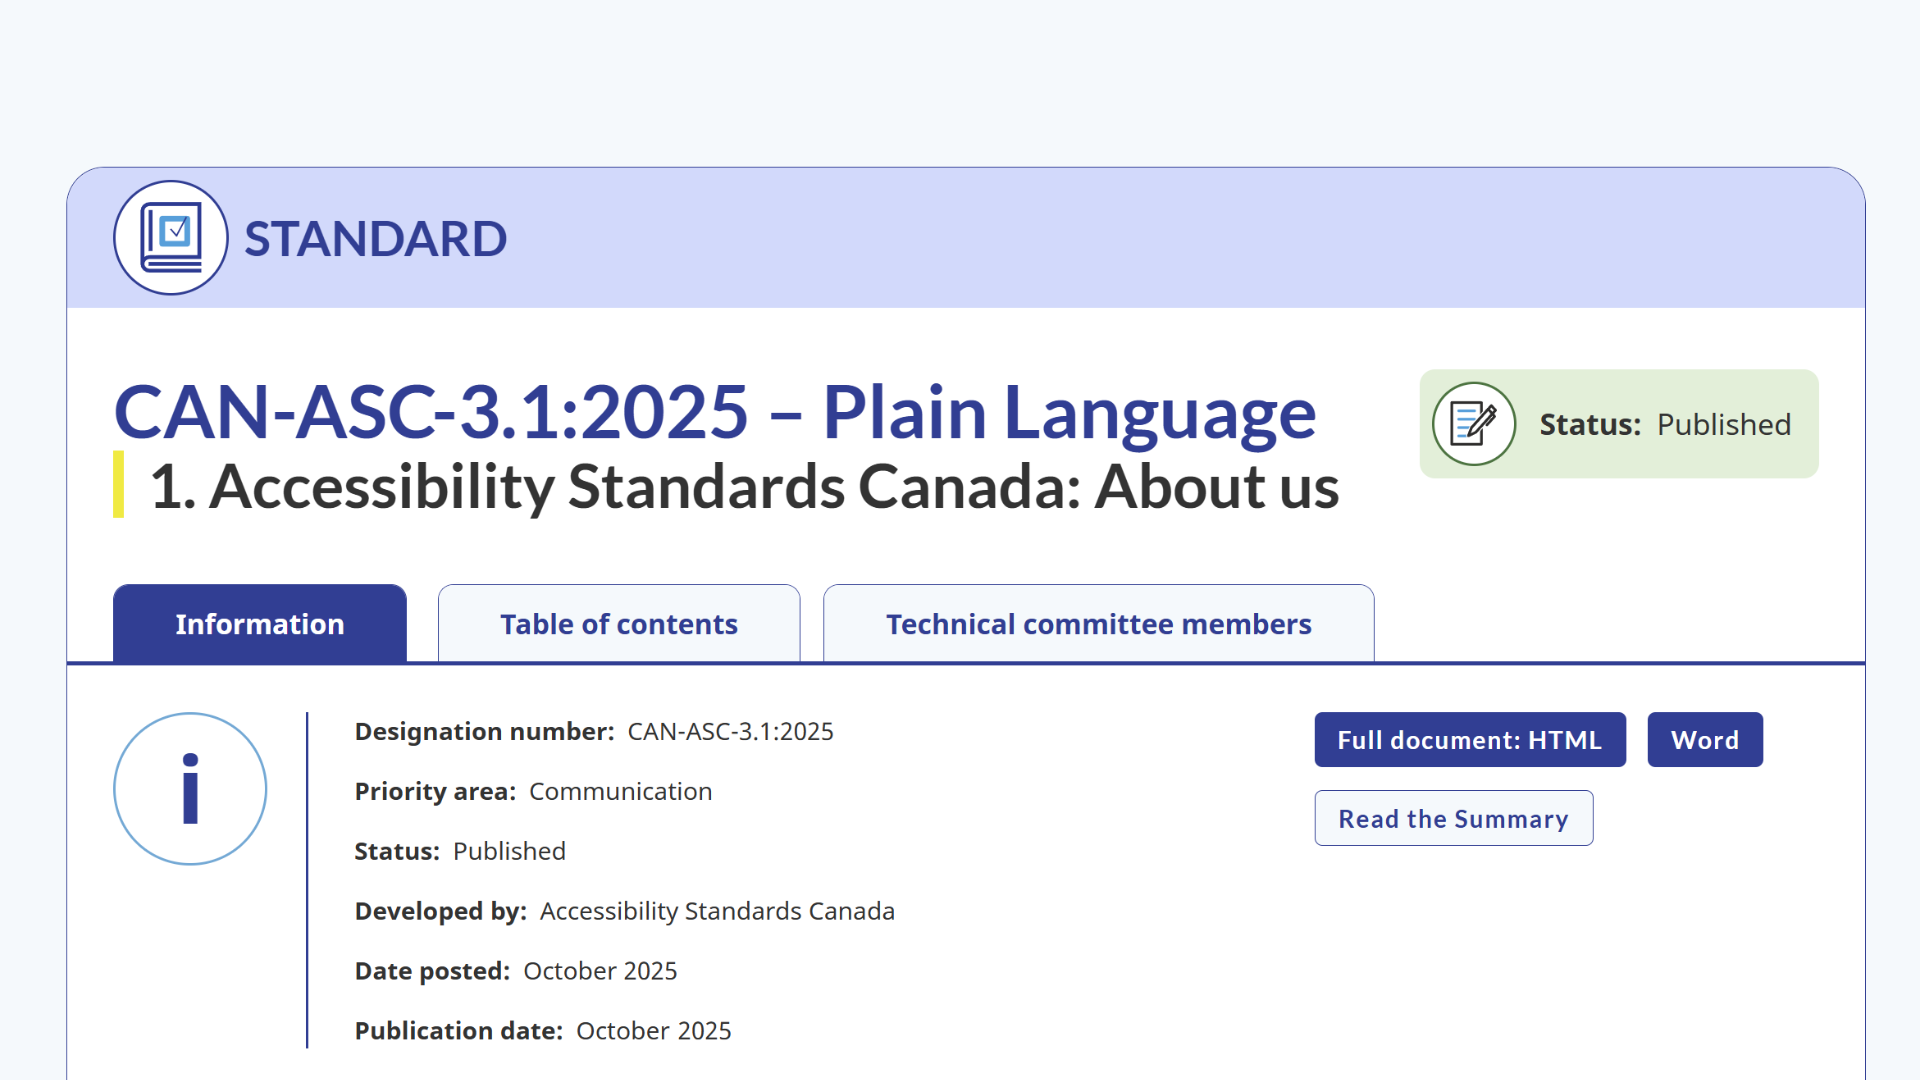Open the Information tab
Screen dimensions: 1920x1080
tap(259, 623)
